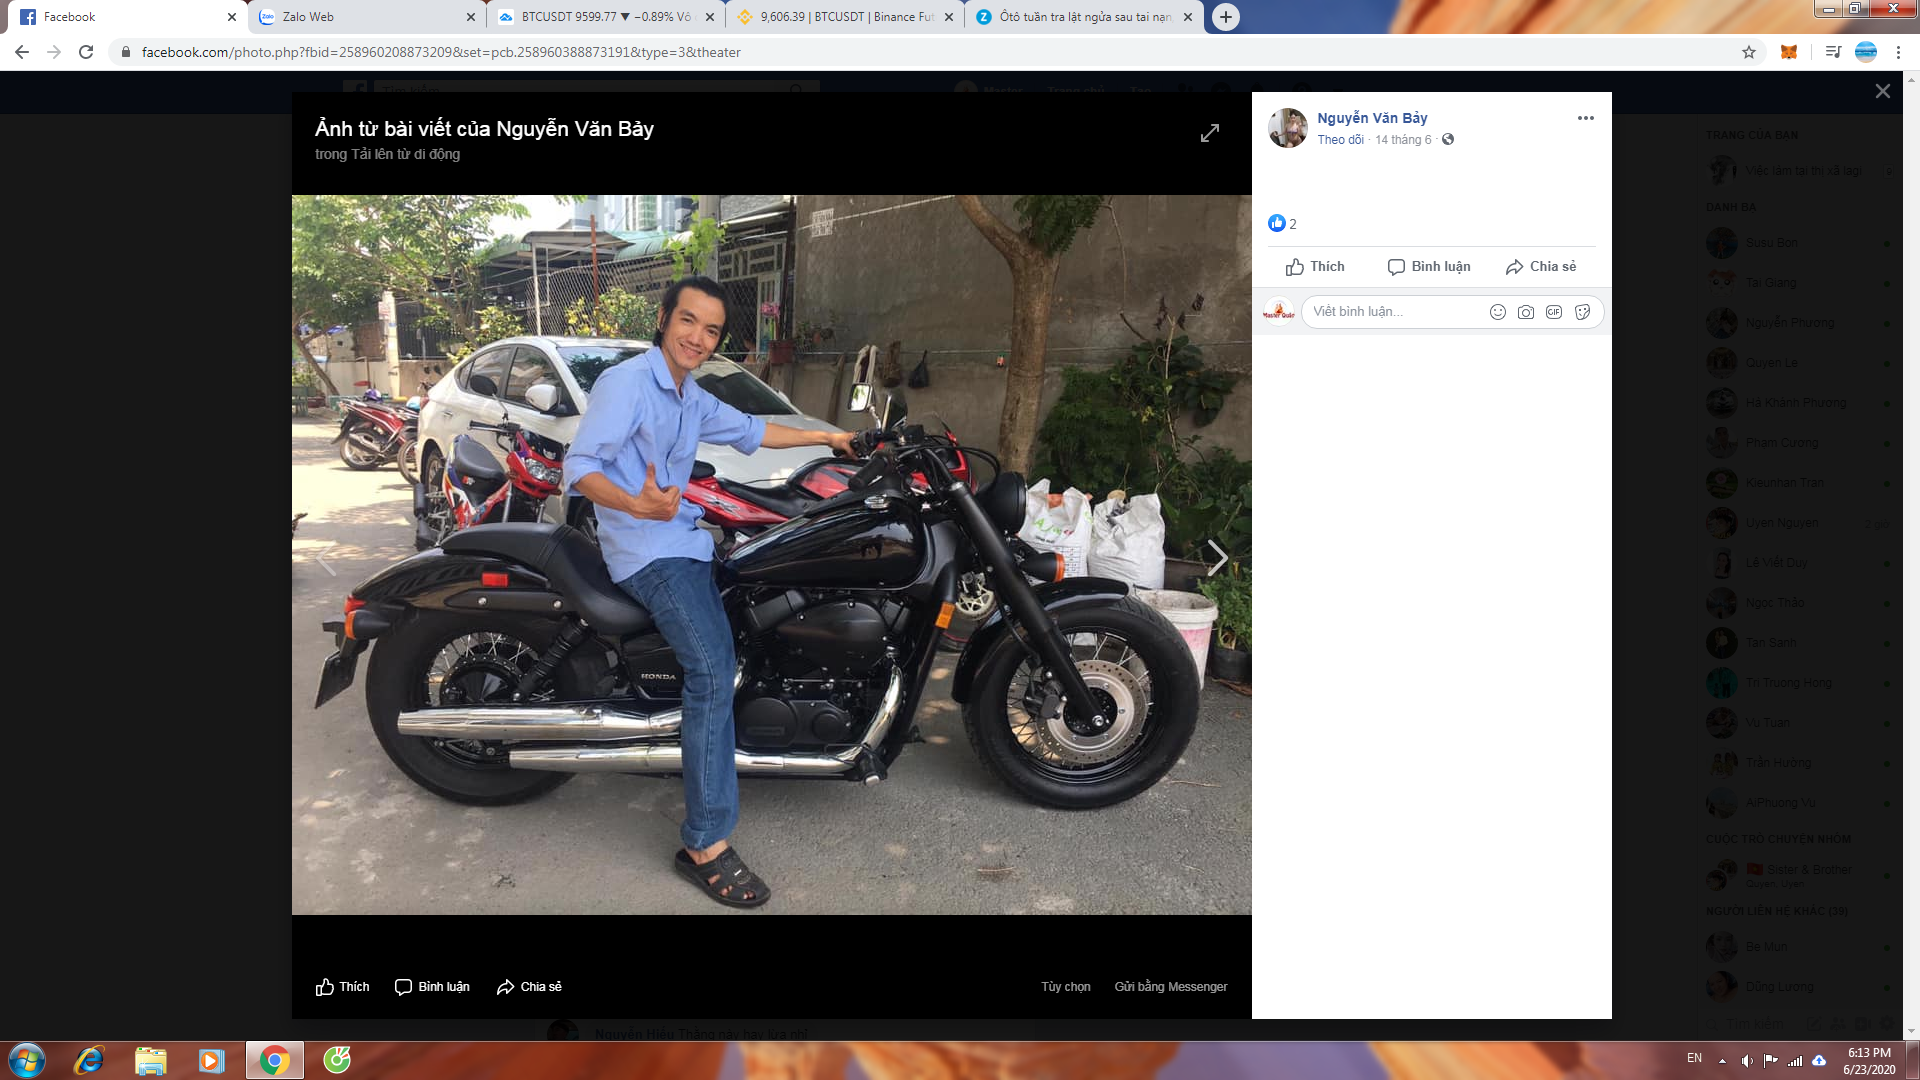Screen dimensions: 1920x1080
Task: Open Internet Explorer from the taskbar
Action: pos(89,1060)
